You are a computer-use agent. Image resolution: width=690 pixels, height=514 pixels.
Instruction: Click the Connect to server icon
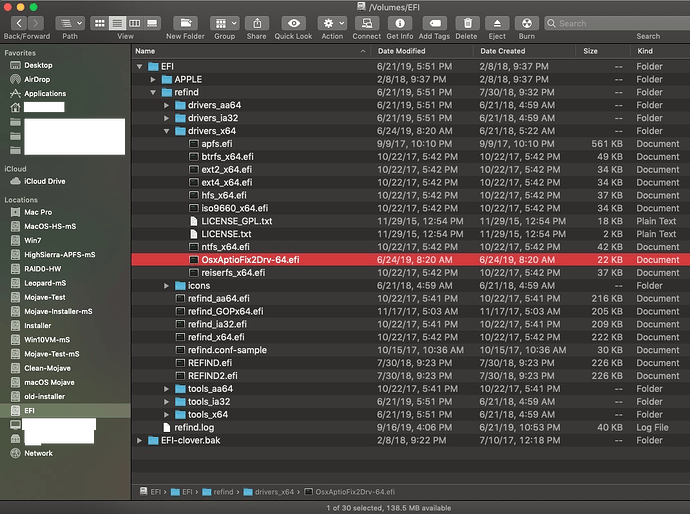367,22
